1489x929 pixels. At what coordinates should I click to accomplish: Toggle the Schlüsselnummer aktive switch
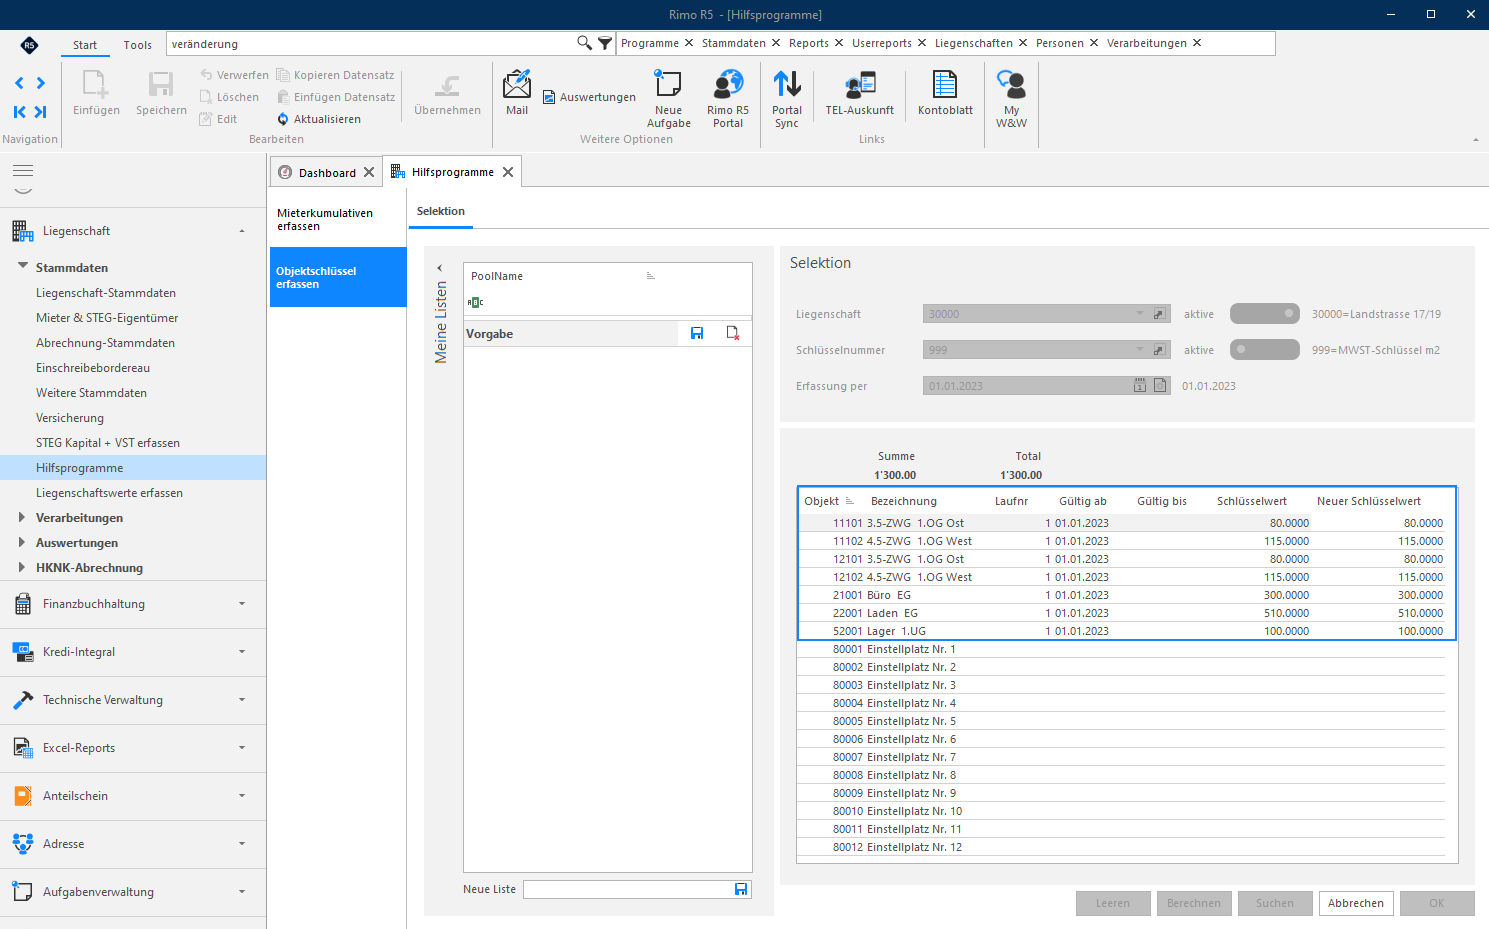[x=1265, y=350]
